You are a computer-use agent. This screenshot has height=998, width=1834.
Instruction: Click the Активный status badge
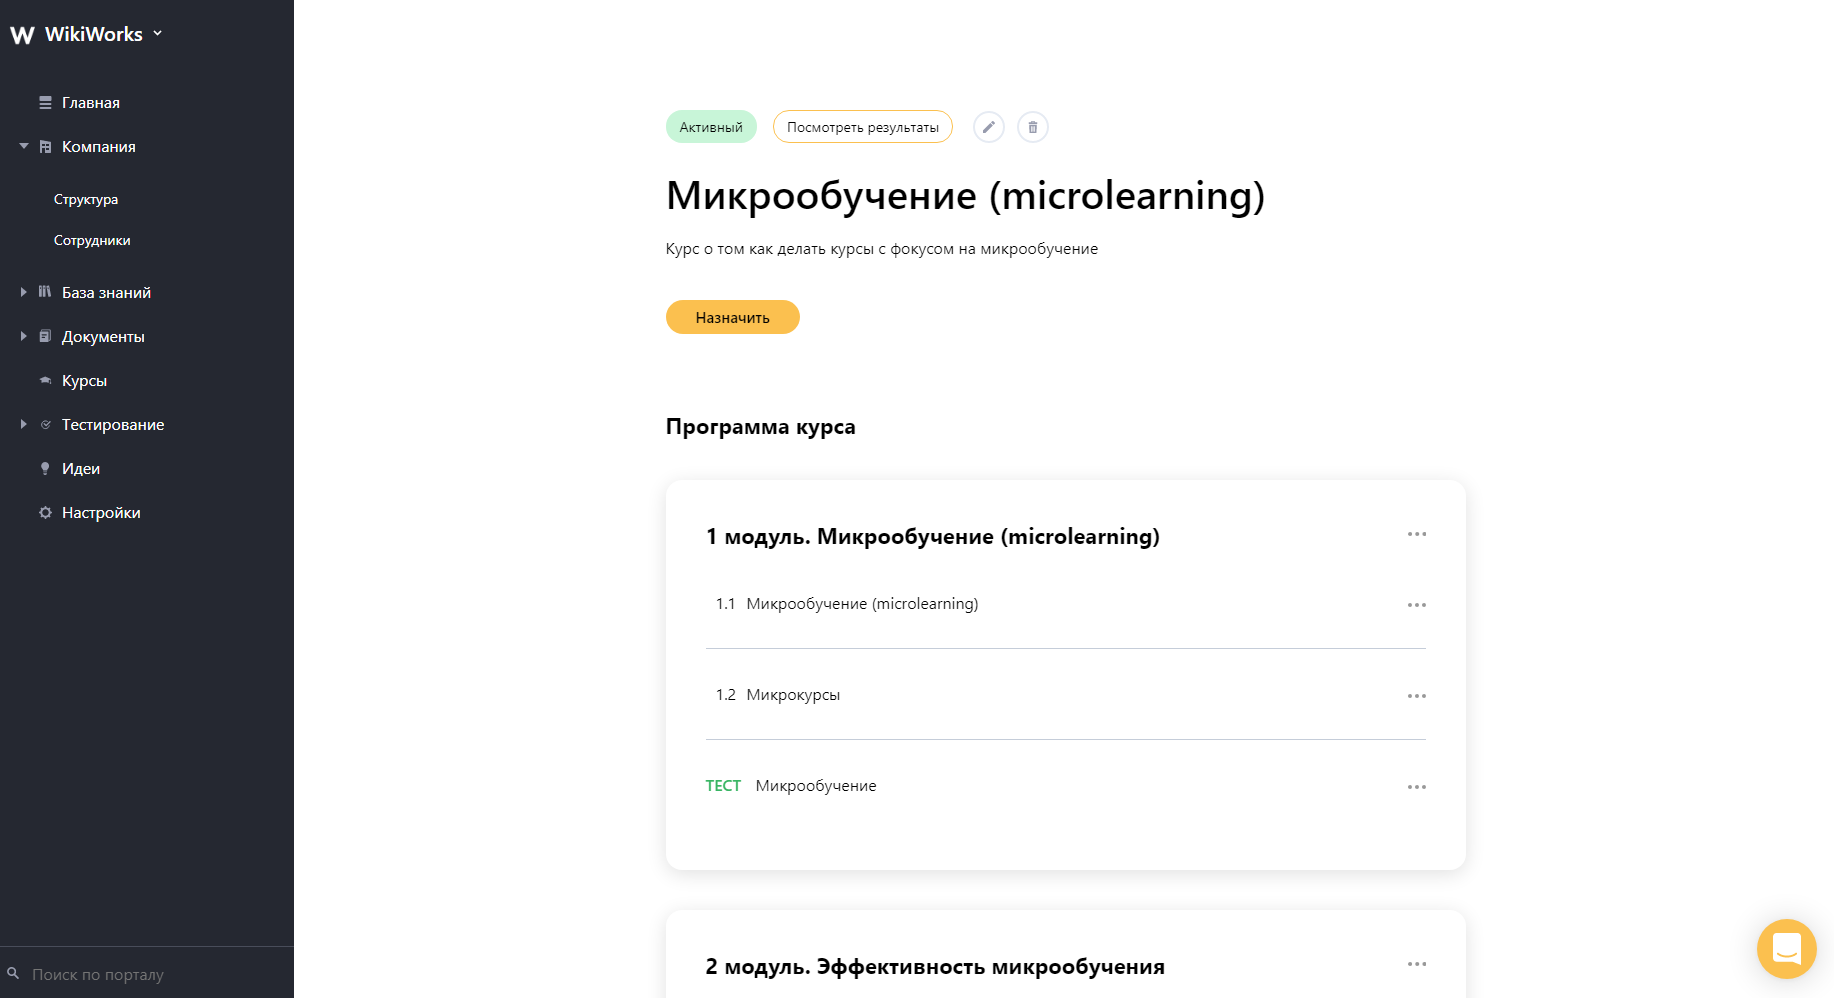(x=711, y=127)
